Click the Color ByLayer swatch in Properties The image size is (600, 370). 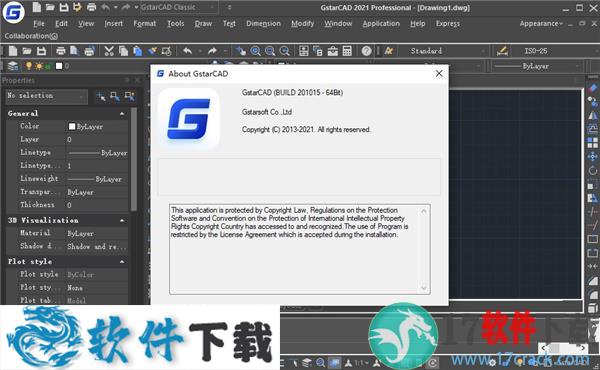point(72,126)
